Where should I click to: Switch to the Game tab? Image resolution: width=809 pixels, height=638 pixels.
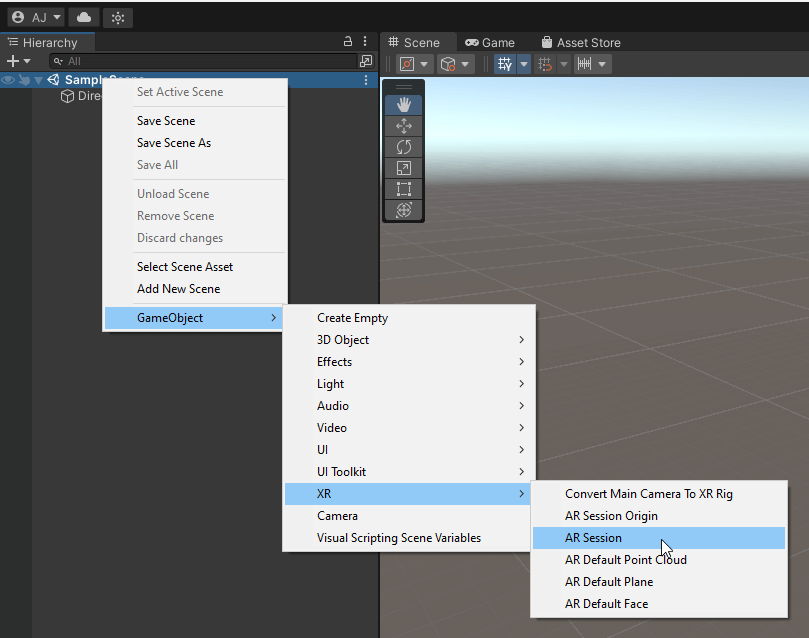click(x=490, y=42)
